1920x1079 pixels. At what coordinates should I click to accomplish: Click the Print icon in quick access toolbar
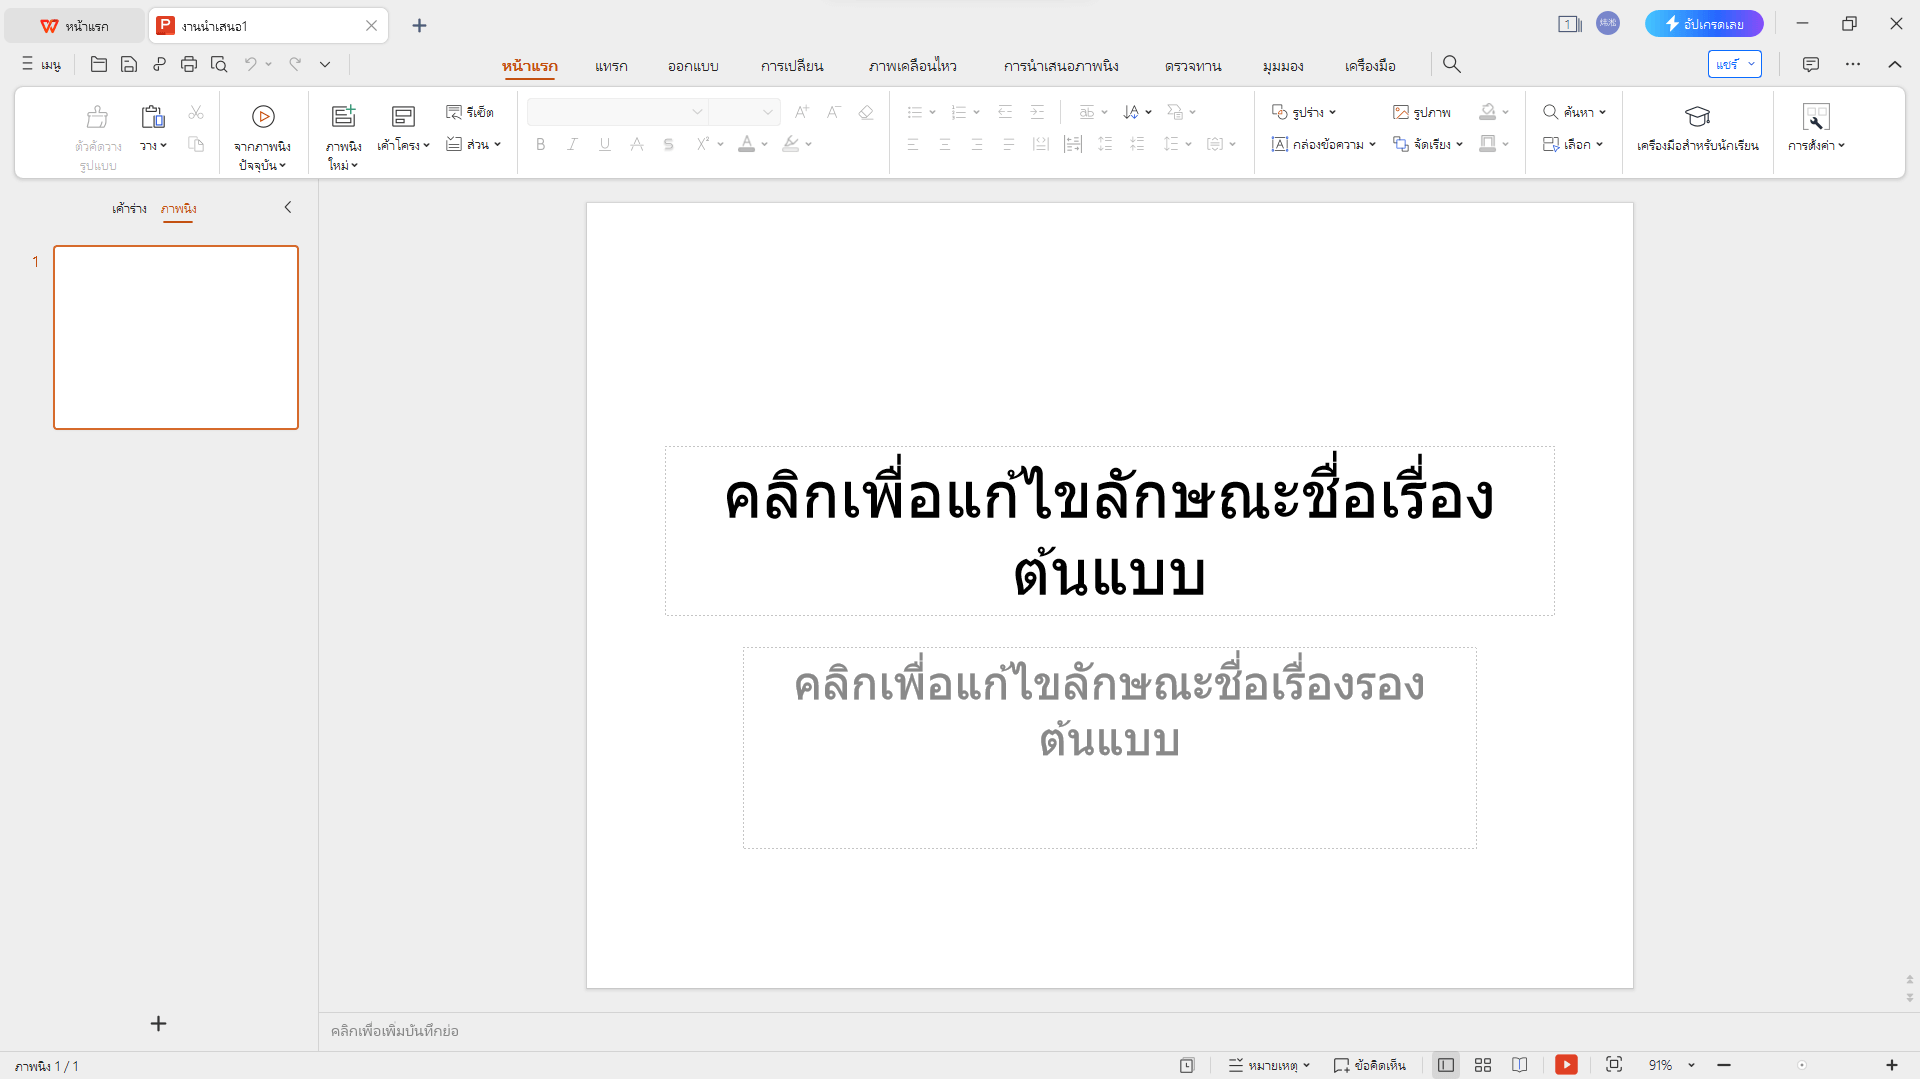(189, 63)
